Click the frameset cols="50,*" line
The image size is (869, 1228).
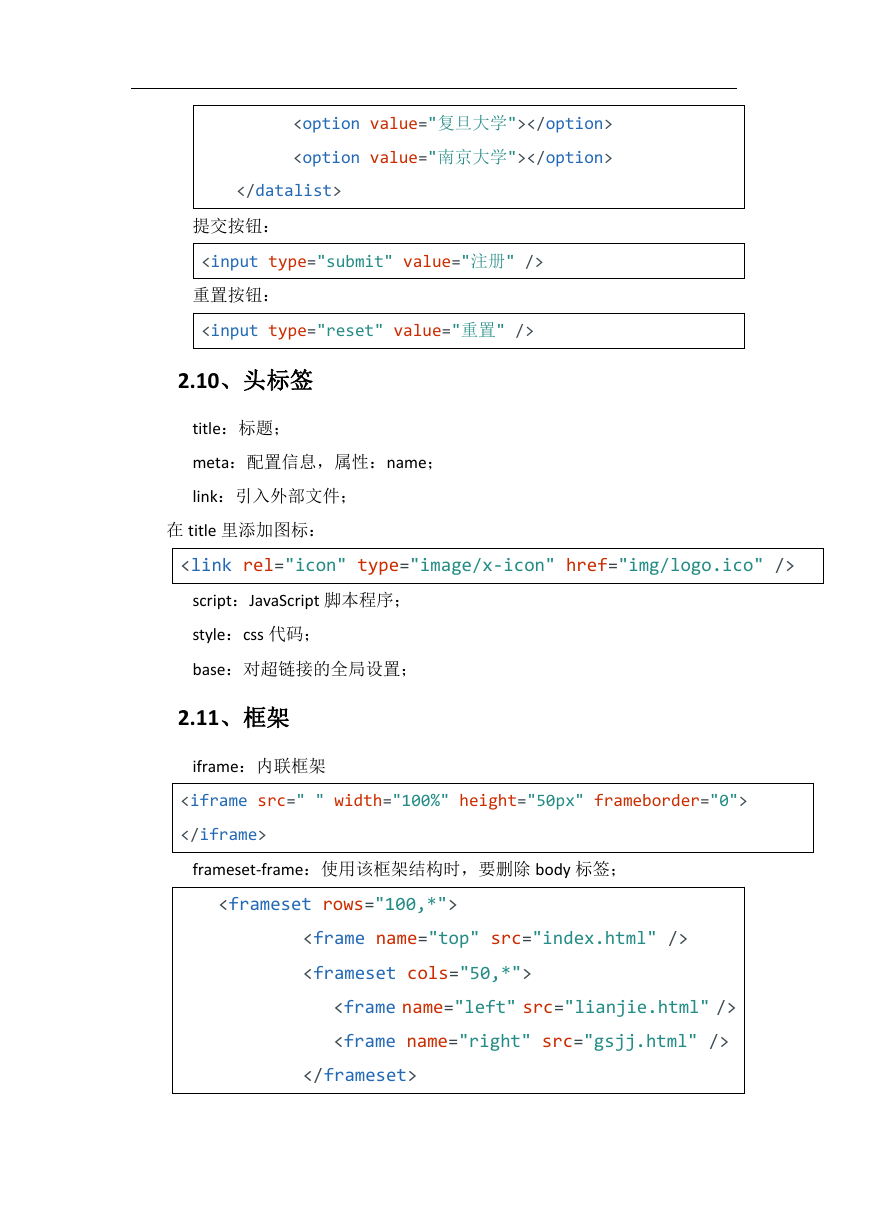pyautogui.click(x=417, y=973)
